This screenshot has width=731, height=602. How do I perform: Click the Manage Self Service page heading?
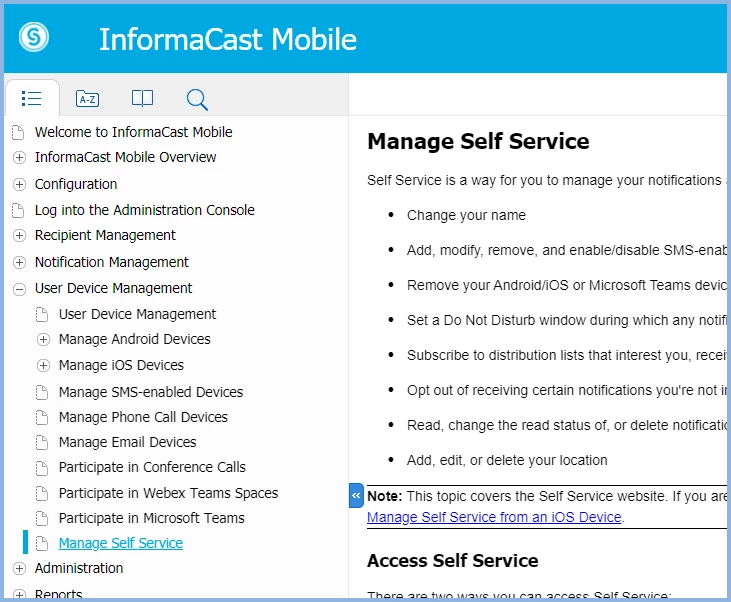coord(478,141)
